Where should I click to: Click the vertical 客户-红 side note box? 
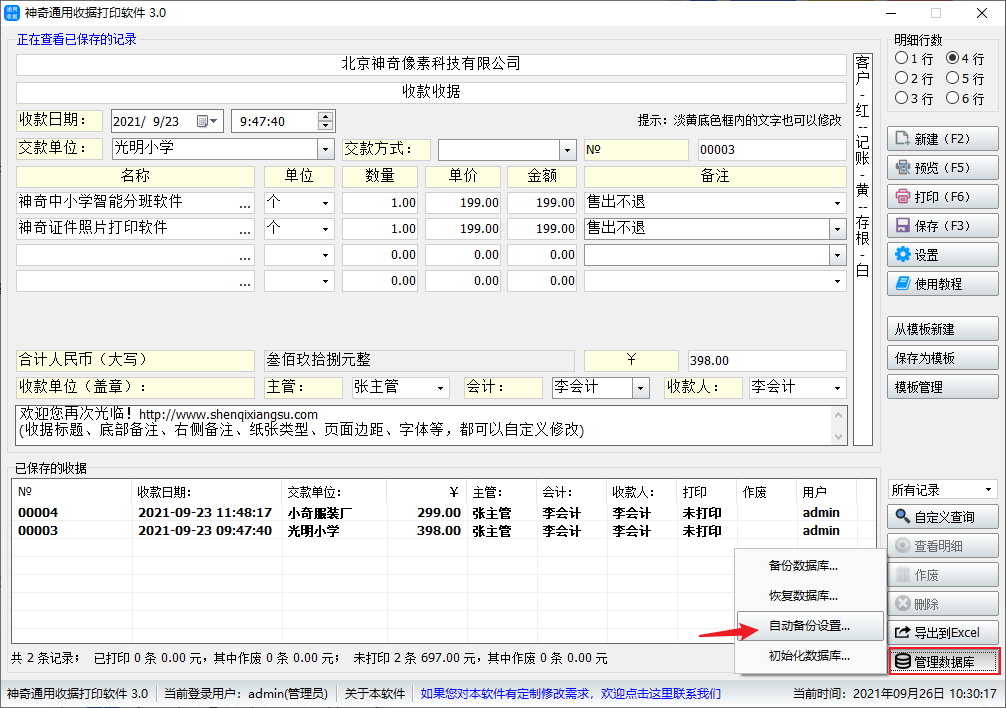tap(863, 249)
